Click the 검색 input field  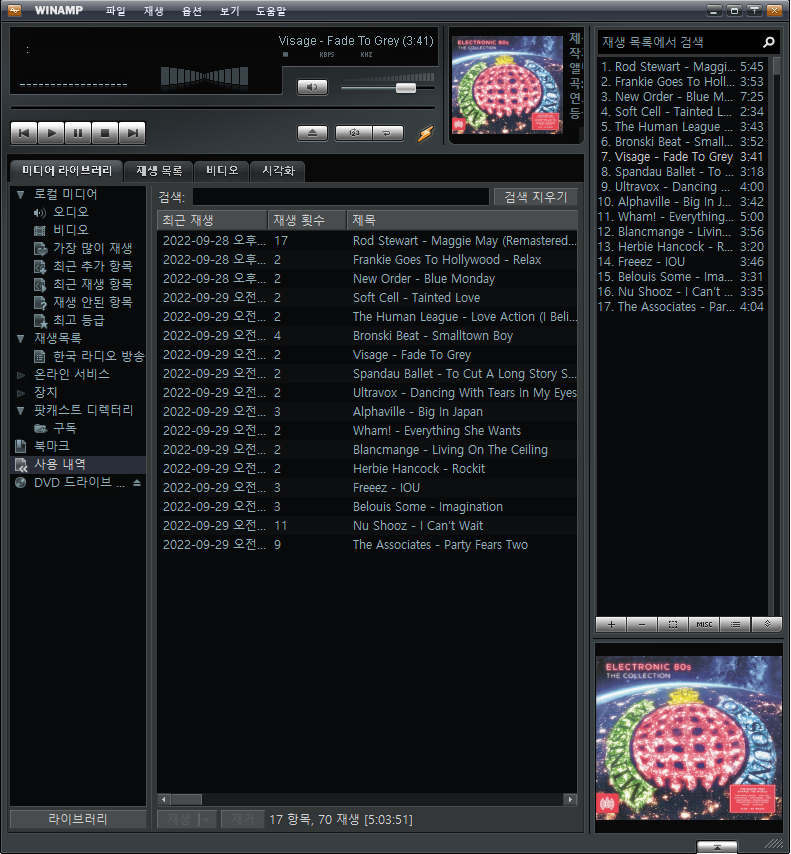[340, 197]
